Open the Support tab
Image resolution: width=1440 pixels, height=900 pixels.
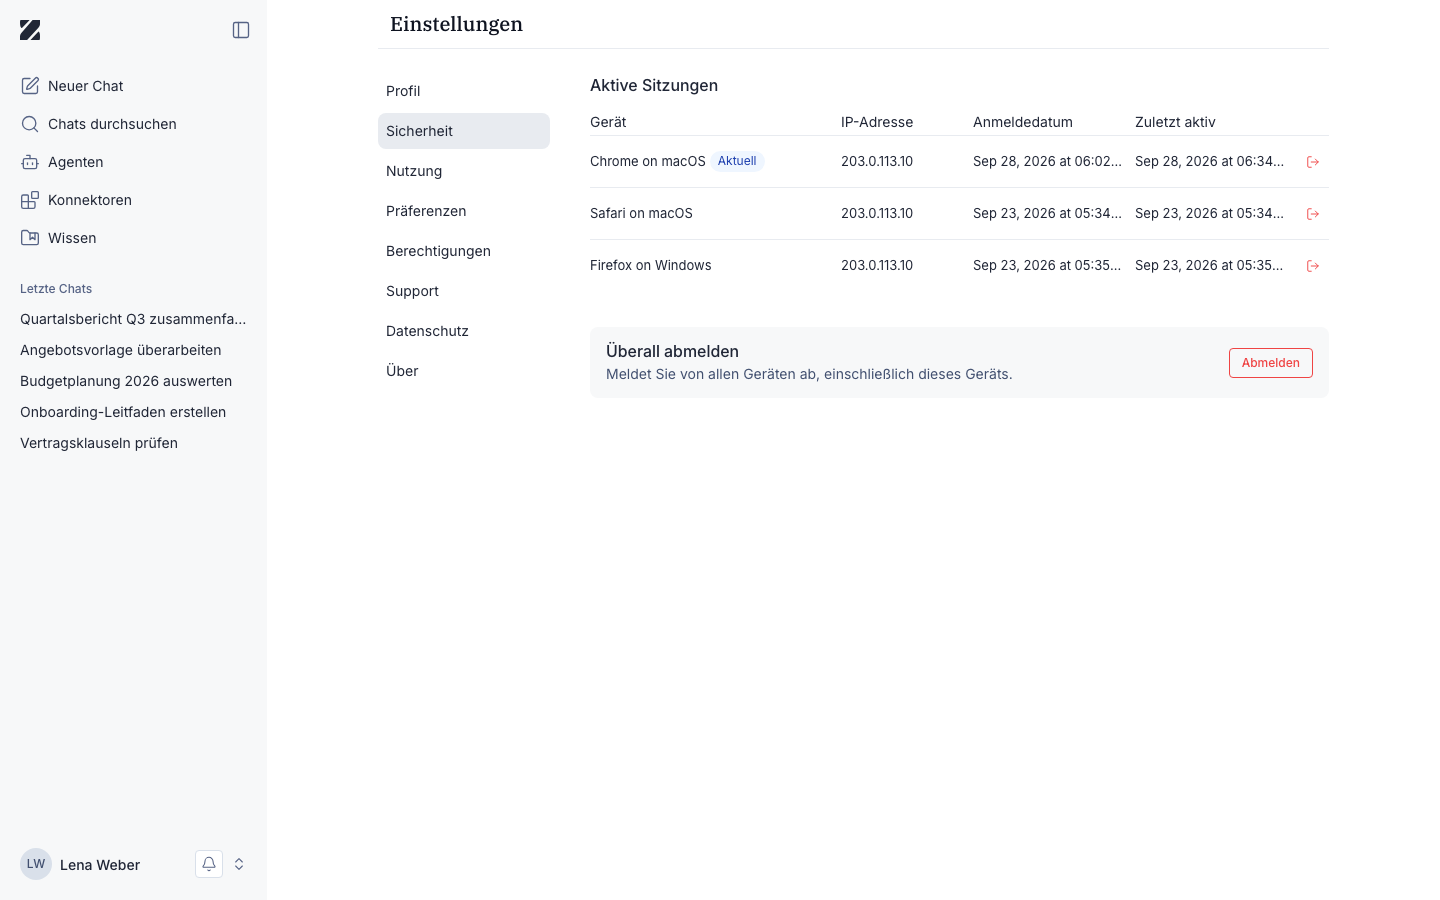pyautogui.click(x=464, y=291)
